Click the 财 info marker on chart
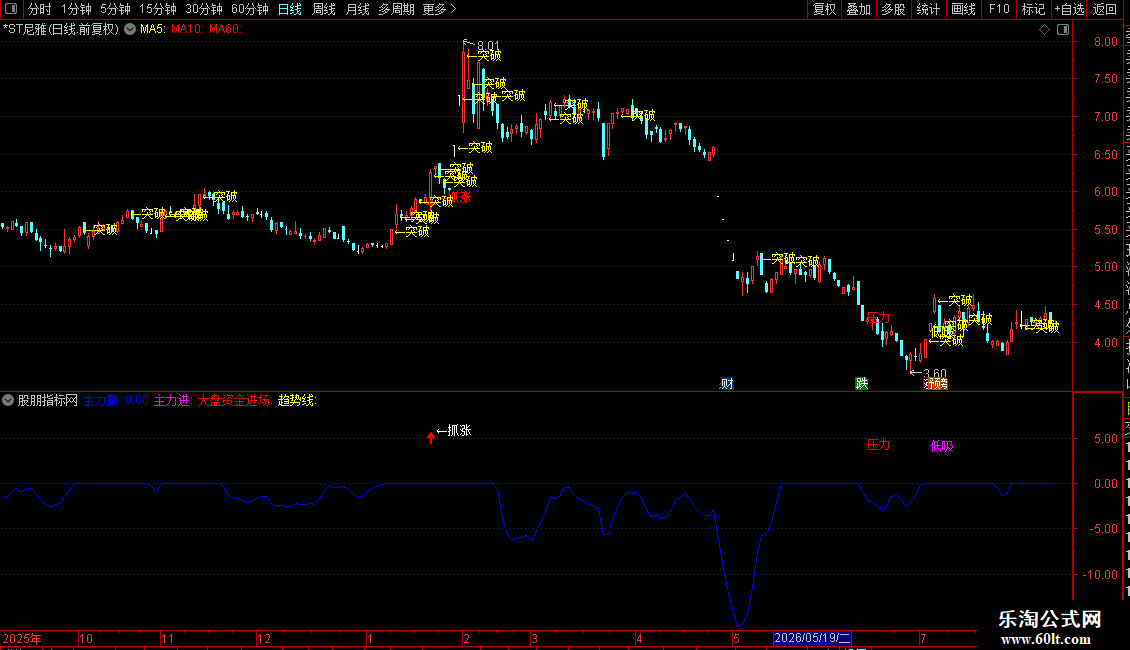Screen dimensions: 1130x650 coord(726,383)
